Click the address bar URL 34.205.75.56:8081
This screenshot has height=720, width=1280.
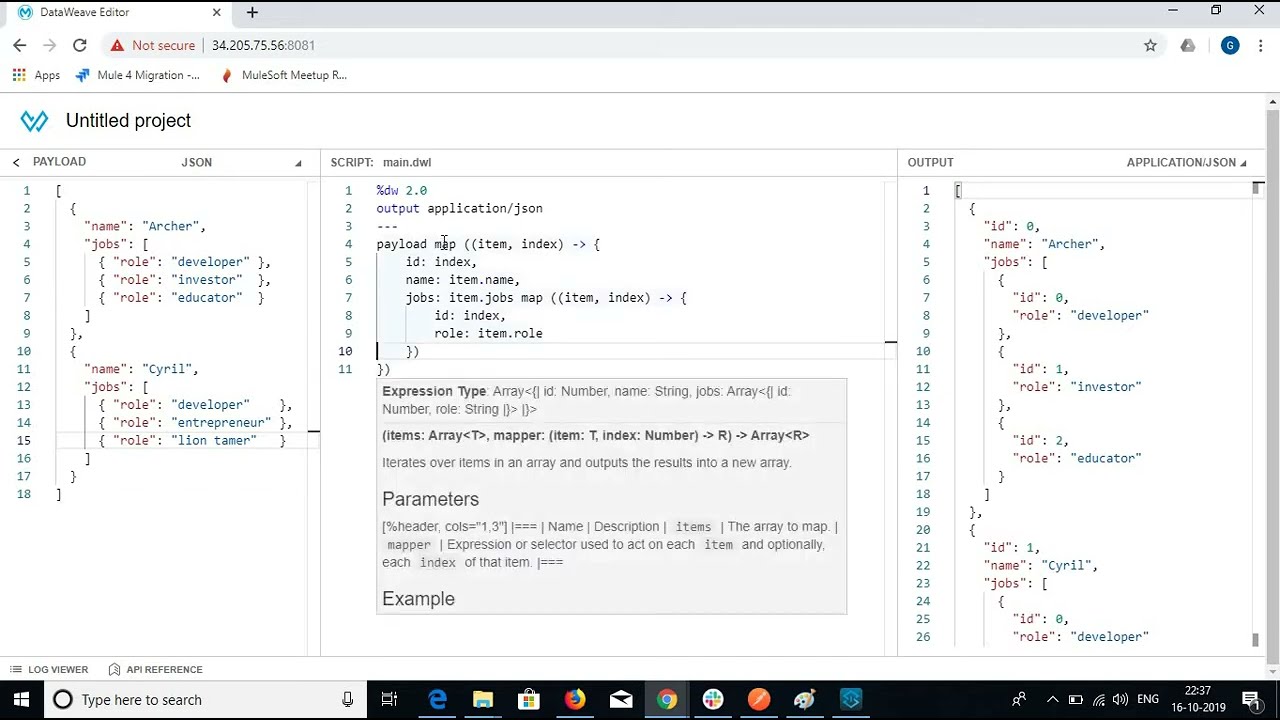point(263,45)
